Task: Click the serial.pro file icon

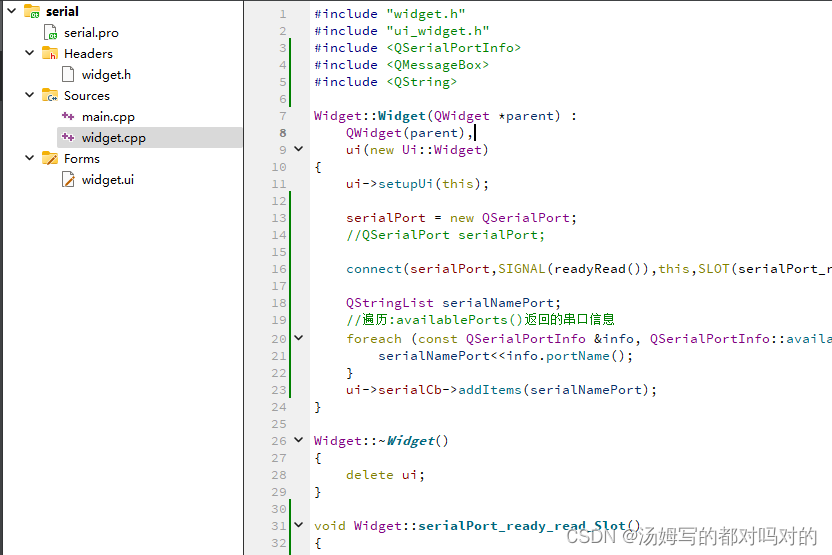Action: point(50,32)
